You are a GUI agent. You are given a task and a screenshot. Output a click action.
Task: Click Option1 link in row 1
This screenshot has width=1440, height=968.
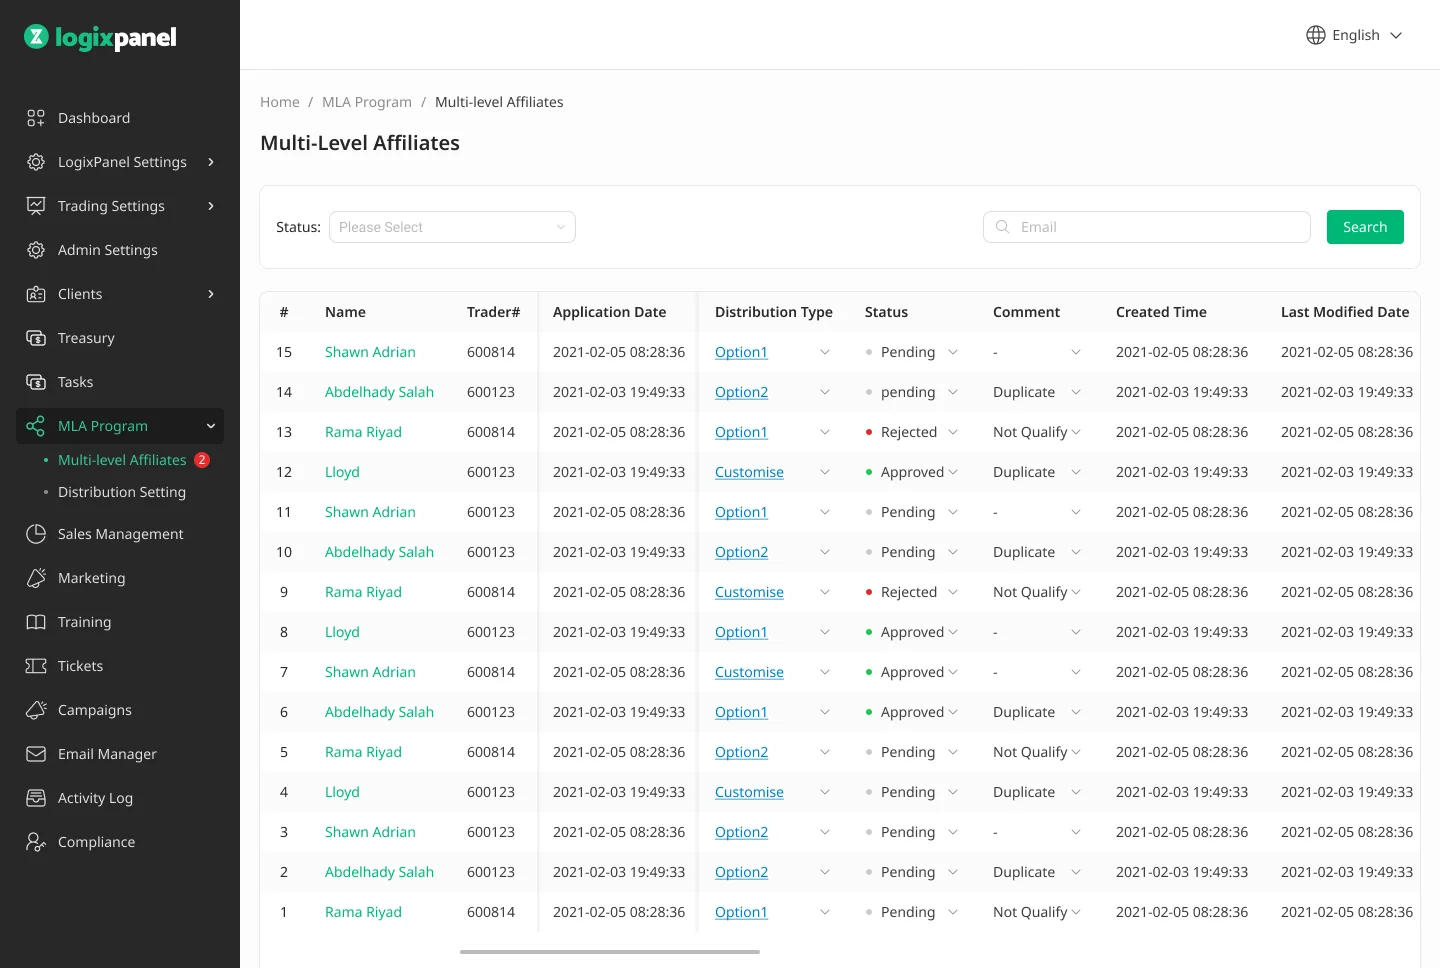pos(741,912)
